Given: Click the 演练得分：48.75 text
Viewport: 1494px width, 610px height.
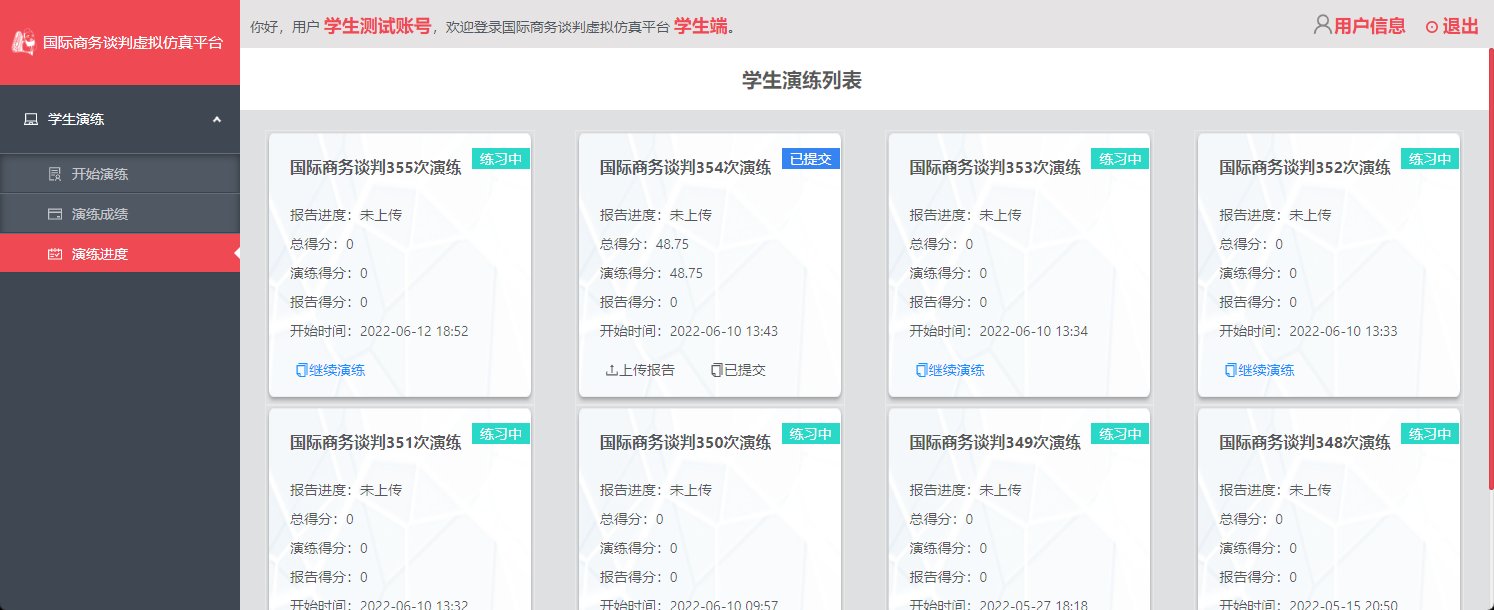Looking at the screenshot, I should [x=651, y=273].
